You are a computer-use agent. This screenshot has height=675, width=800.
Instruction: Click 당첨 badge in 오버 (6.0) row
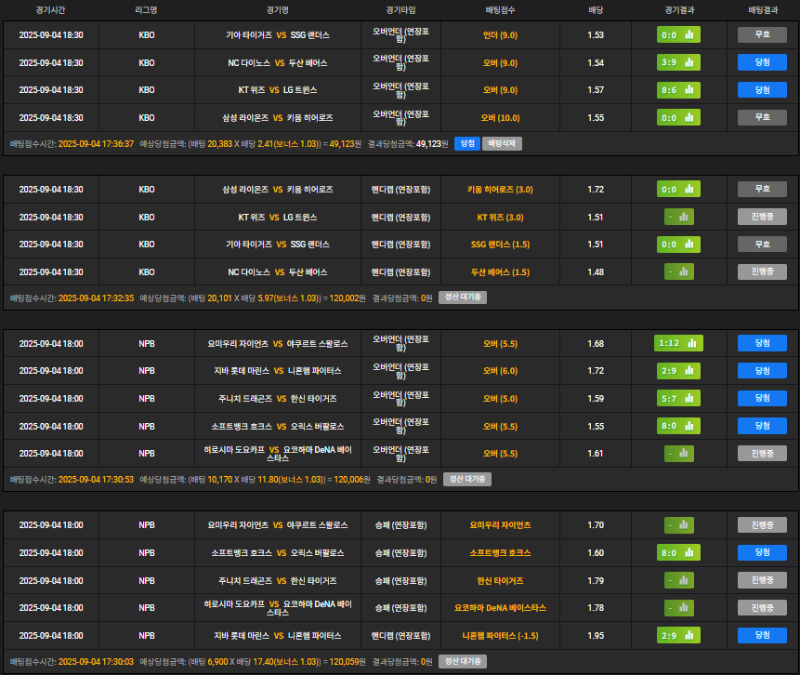pos(762,371)
